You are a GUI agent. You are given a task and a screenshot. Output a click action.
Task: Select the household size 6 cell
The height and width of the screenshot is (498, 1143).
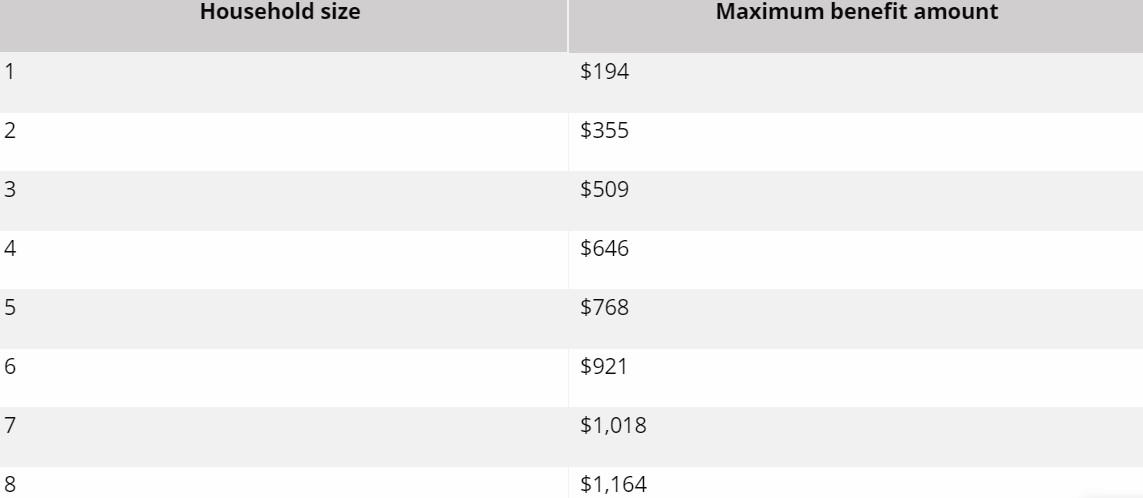click(10, 367)
